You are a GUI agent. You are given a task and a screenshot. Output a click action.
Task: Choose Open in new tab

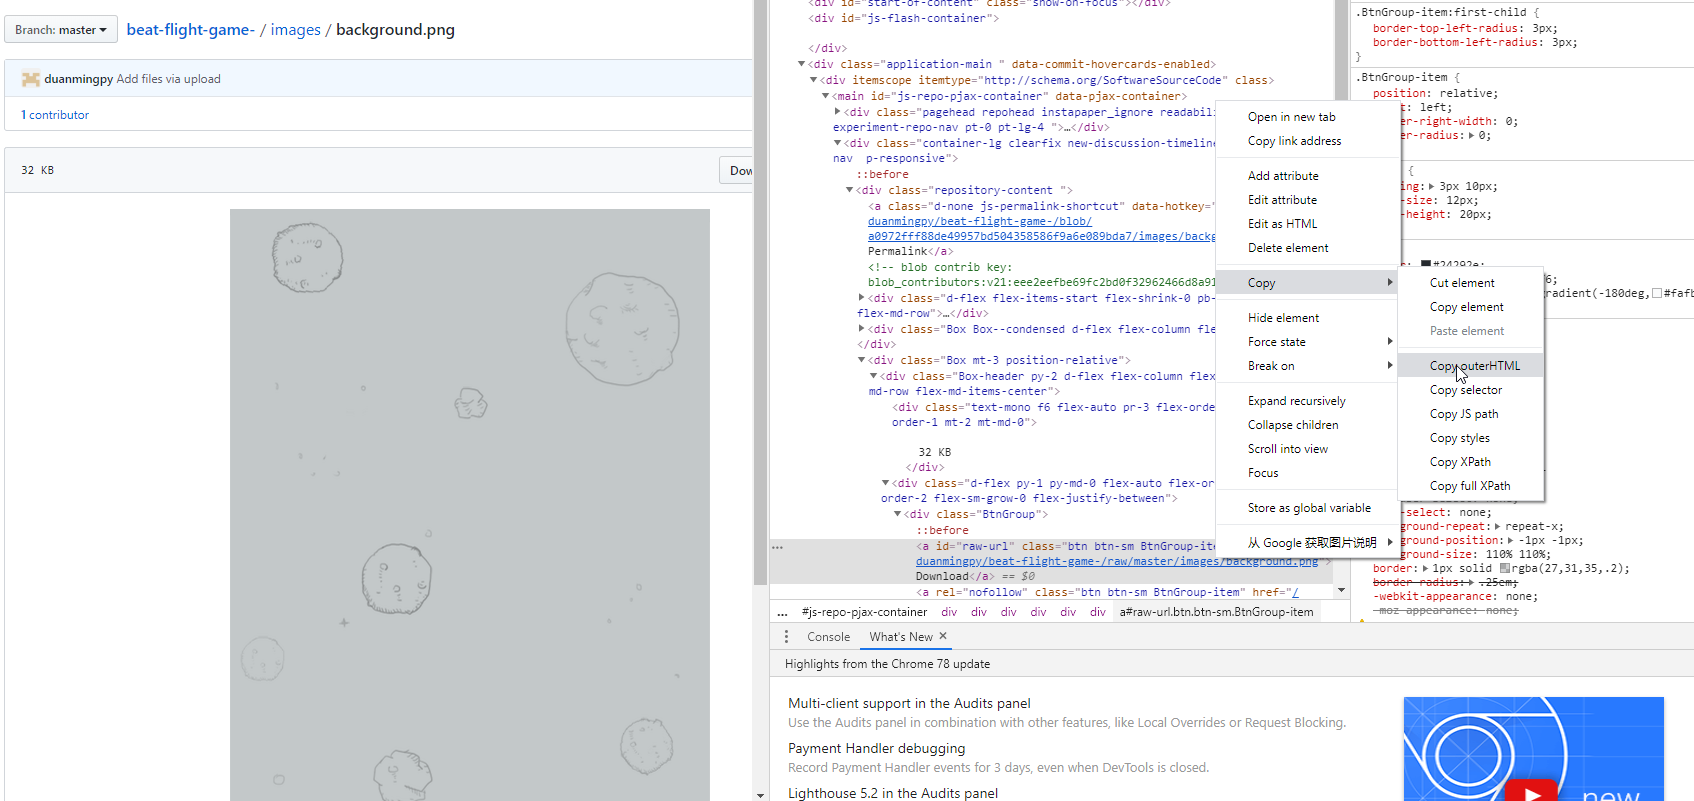point(1307,117)
